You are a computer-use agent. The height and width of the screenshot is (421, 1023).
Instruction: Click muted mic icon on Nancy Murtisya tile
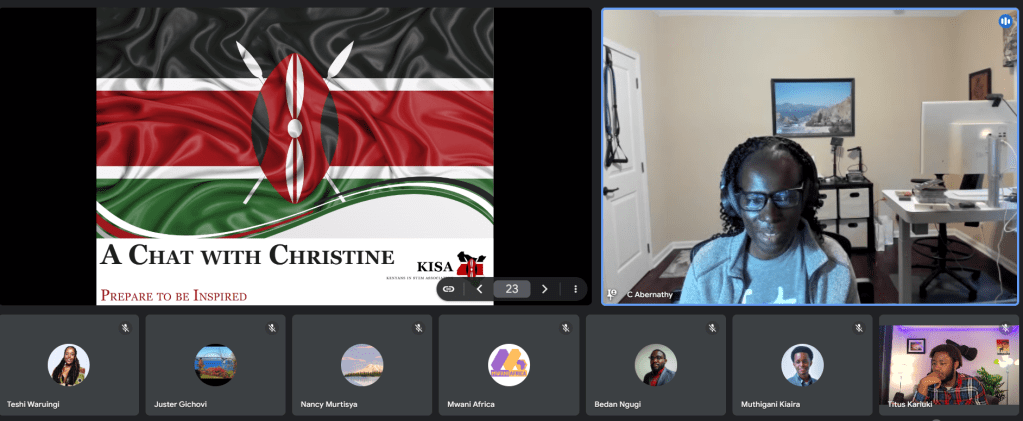[419, 328]
